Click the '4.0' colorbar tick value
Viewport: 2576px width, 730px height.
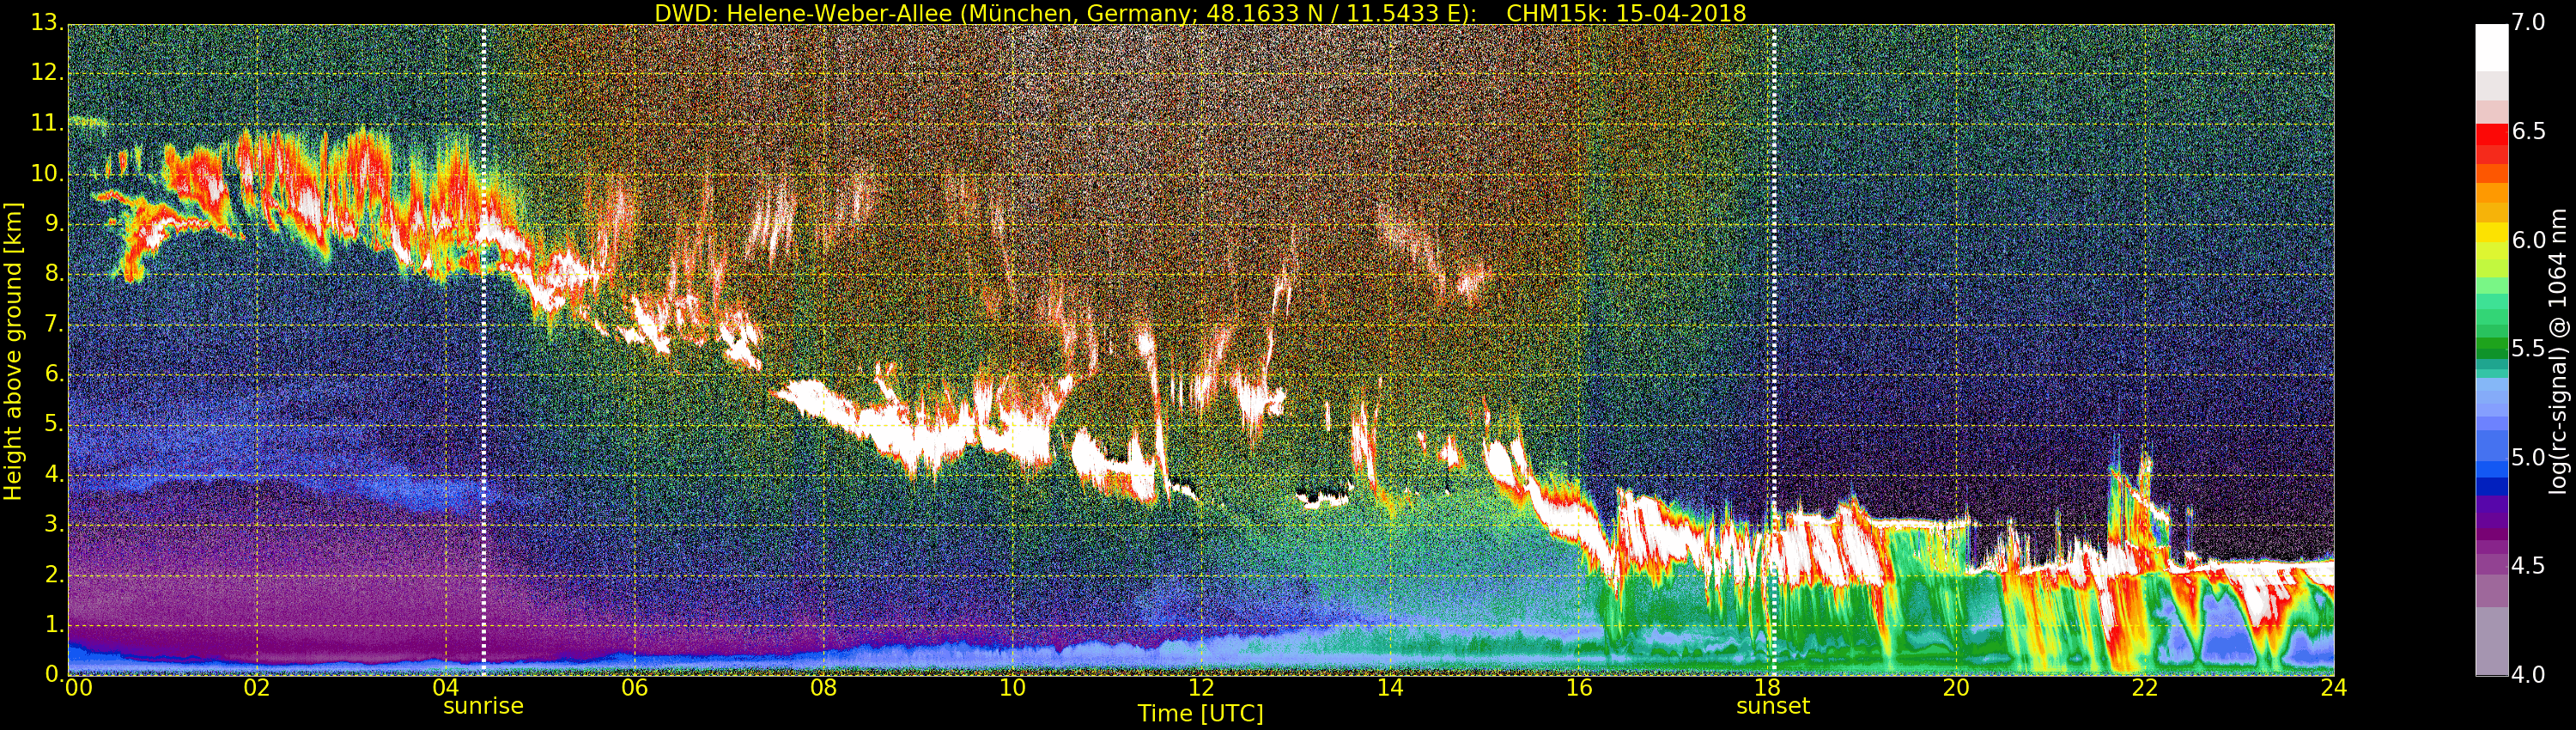(x=2529, y=675)
